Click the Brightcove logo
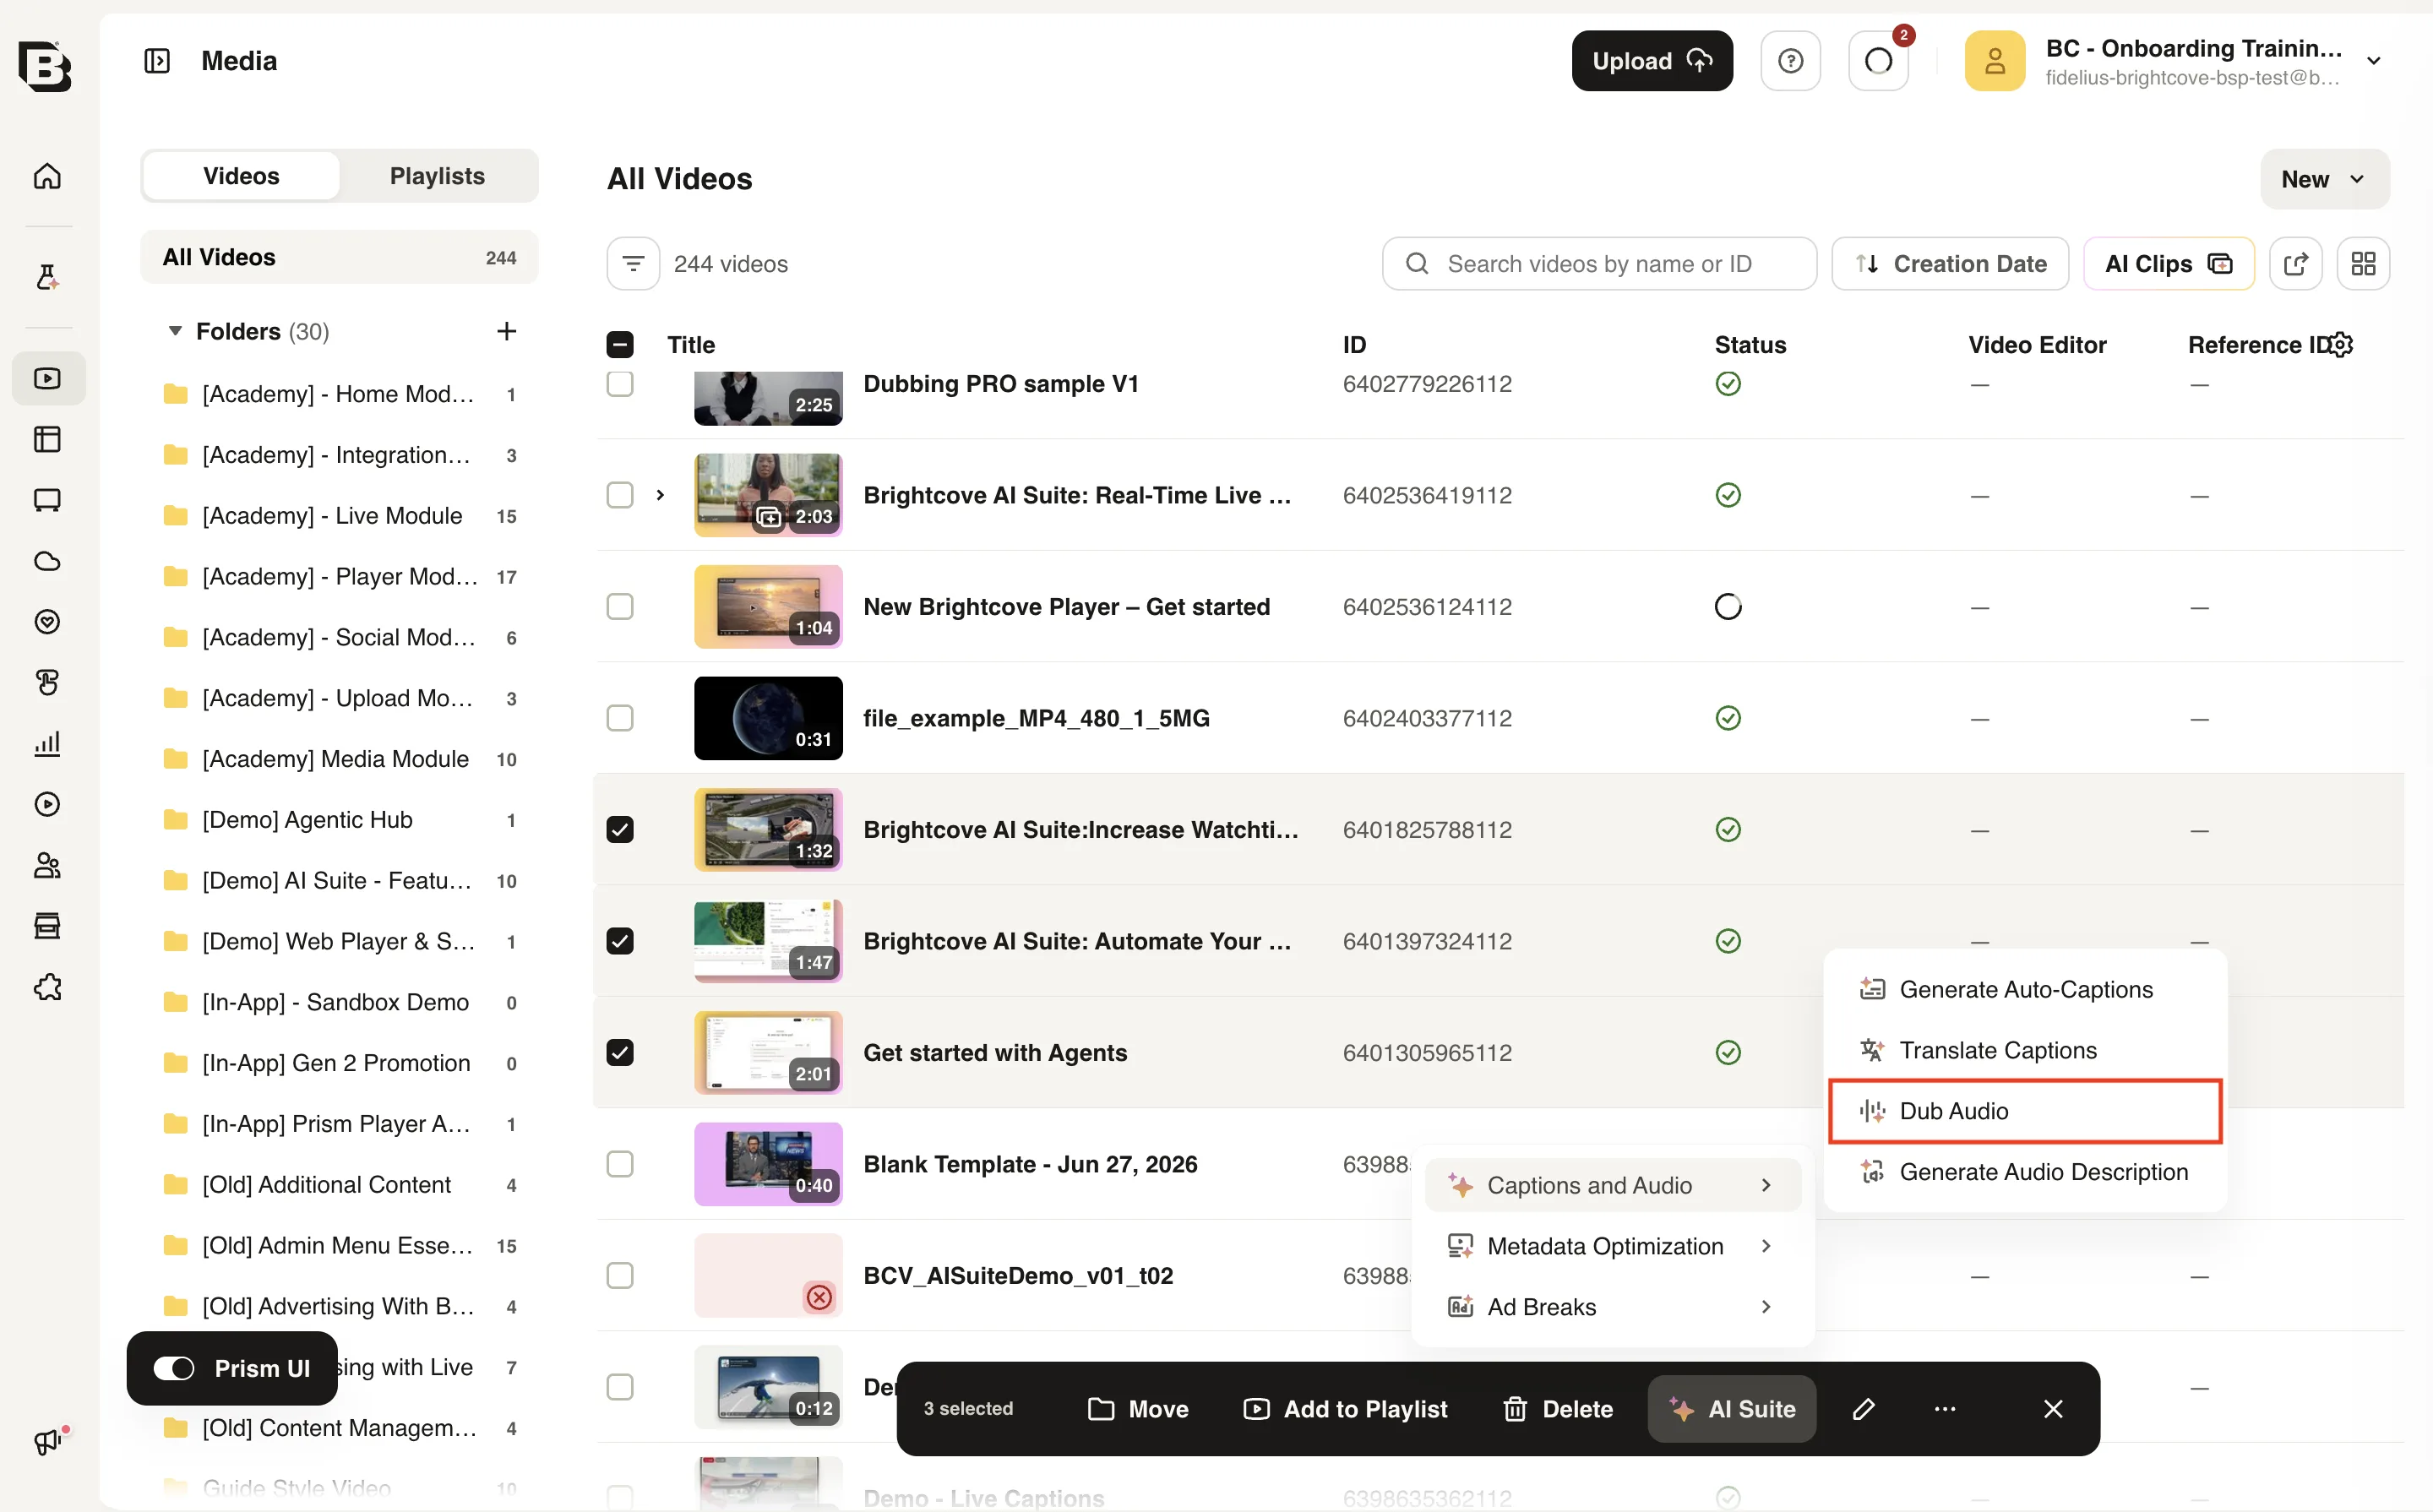2433x1512 pixels. [45, 66]
